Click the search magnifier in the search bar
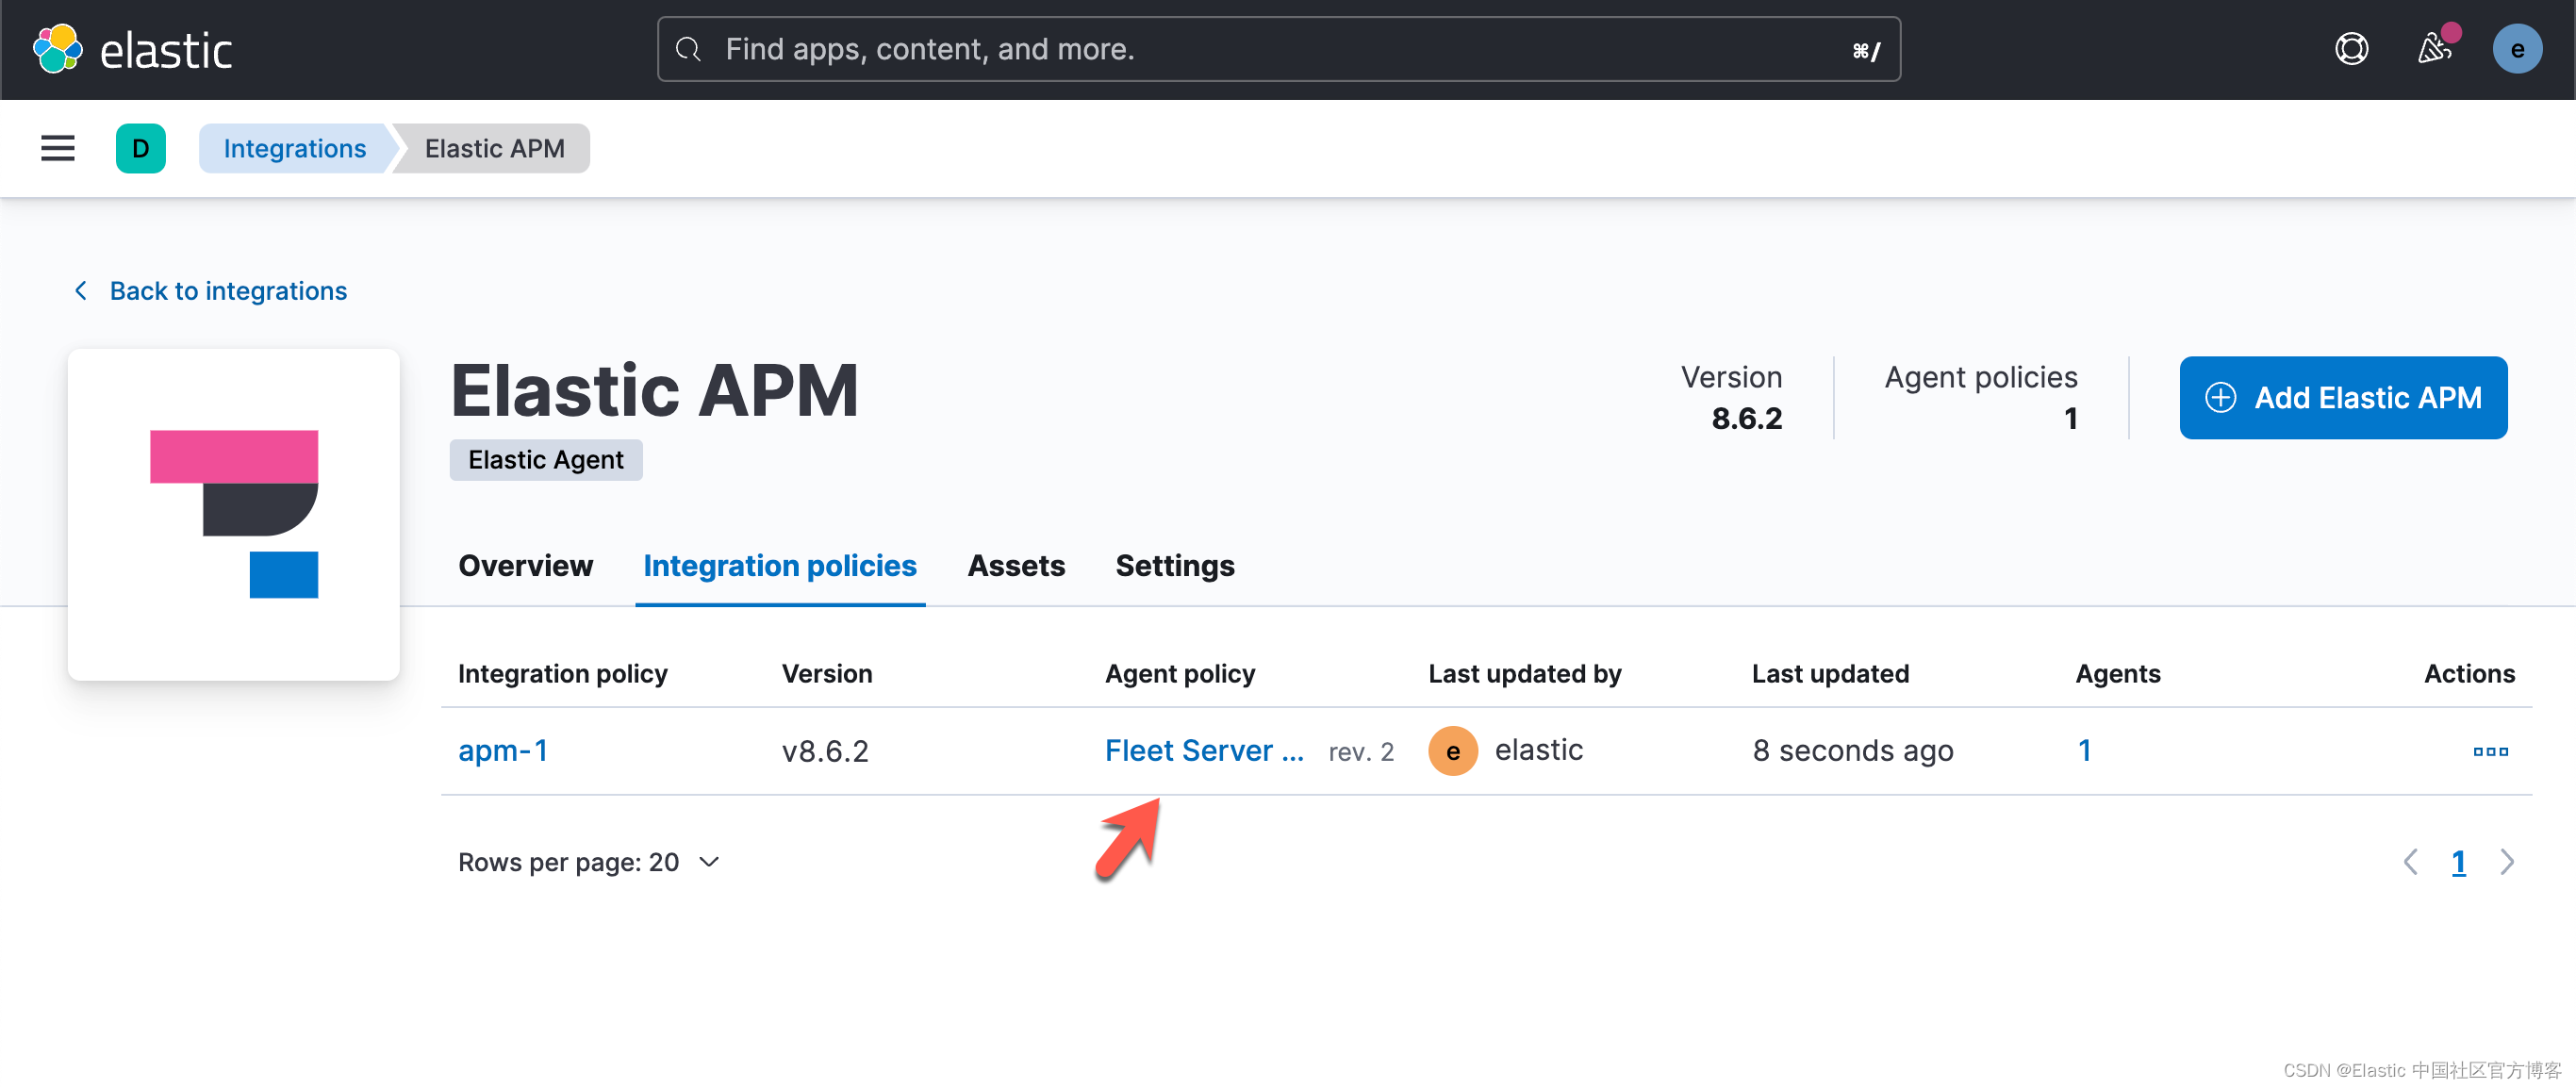This screenshot has height=1088, width=2576. coord(687,48)
